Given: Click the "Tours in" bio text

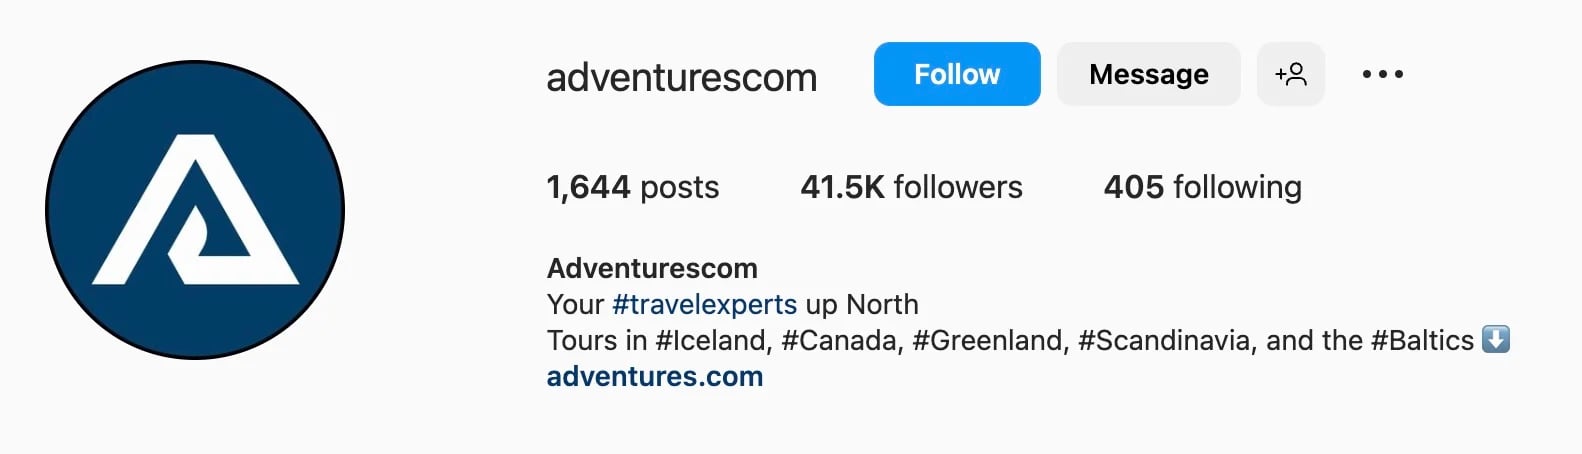Looking at the screenshot, I should point(597,341).
